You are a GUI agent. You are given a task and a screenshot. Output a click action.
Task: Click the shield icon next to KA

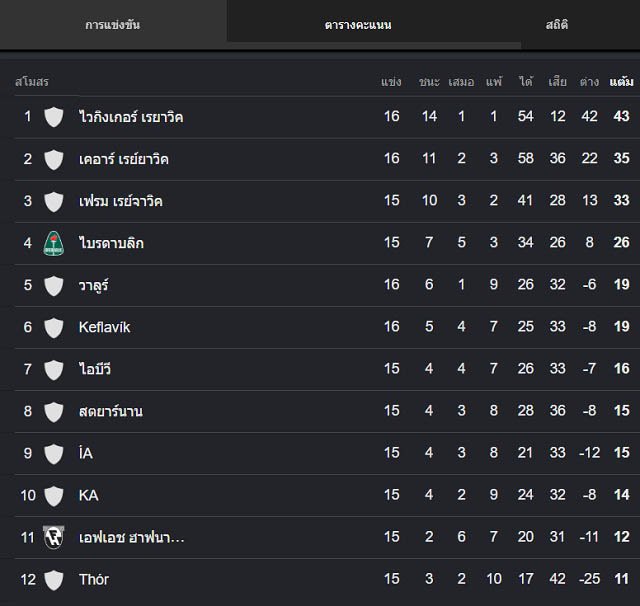(x=53, y=495)
